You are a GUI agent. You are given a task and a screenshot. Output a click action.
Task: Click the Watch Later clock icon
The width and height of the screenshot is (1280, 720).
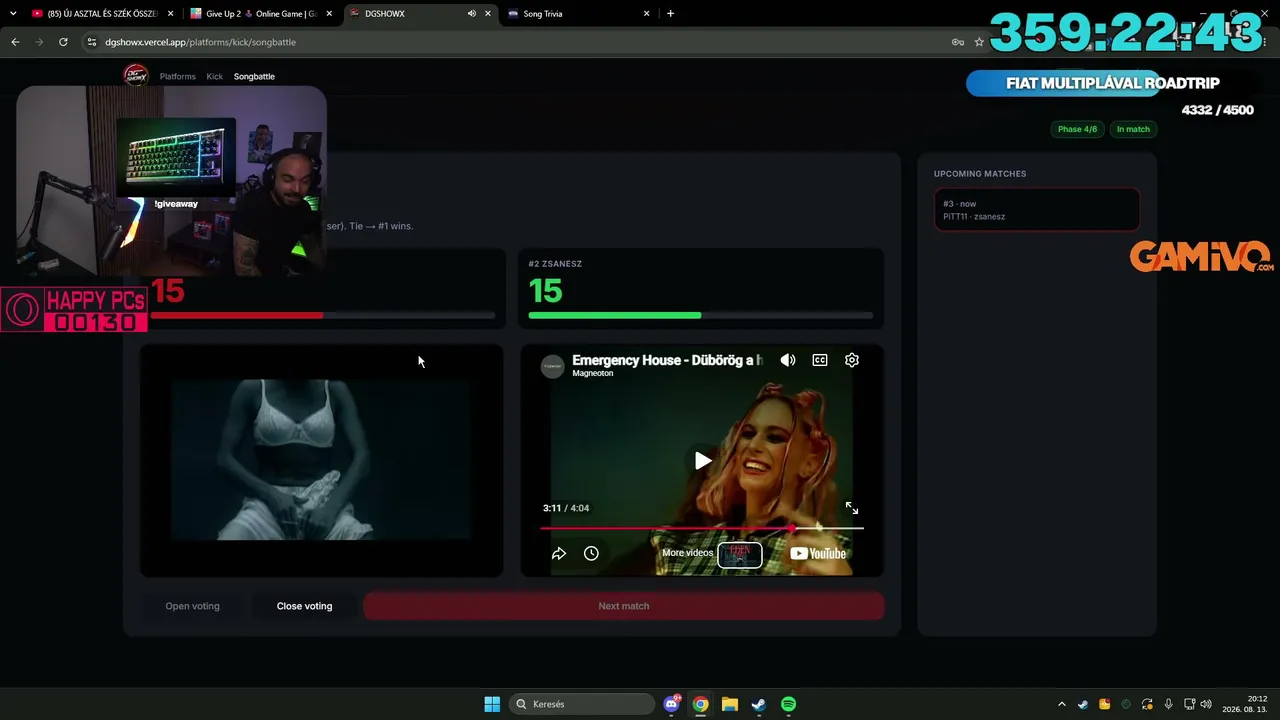click(x=591, y=553)
